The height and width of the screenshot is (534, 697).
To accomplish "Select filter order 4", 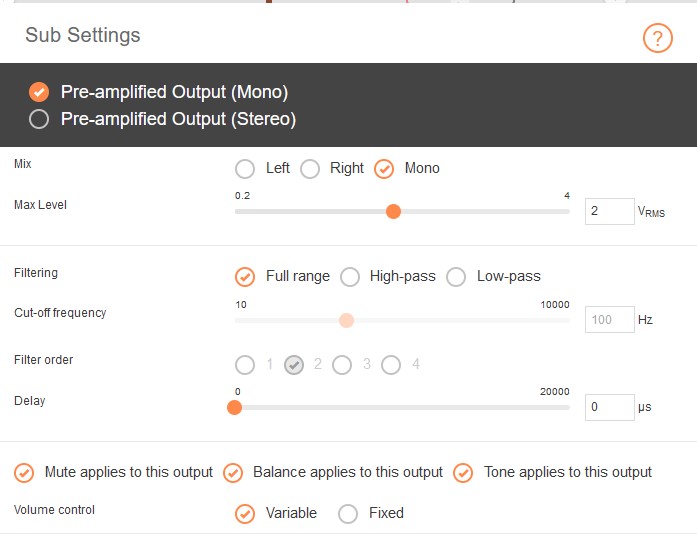I will click(x=391, y=365).
